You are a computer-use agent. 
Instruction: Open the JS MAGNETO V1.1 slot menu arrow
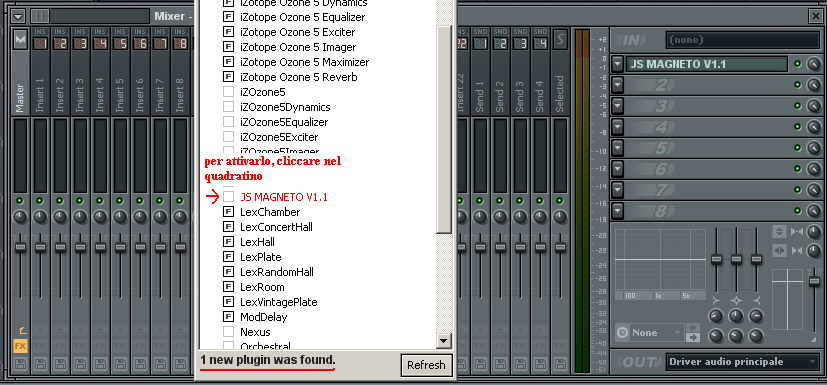pos(618,64)
